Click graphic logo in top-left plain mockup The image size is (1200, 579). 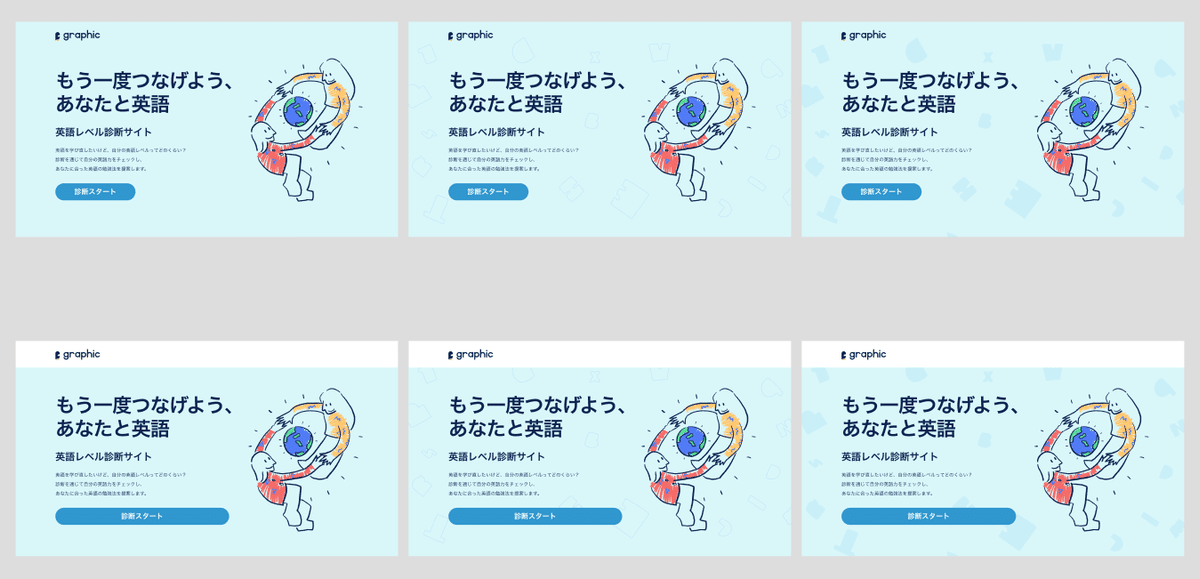point(77,35)
